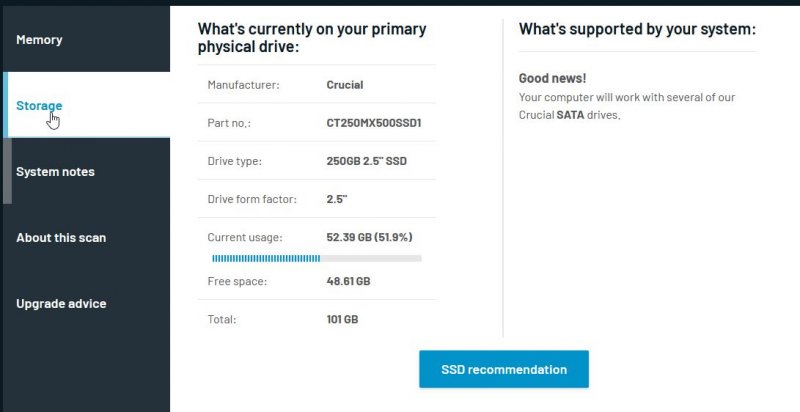Click the SSD recommendation button
The width and height of the screenshot is (800, 412).
point(504,369)
